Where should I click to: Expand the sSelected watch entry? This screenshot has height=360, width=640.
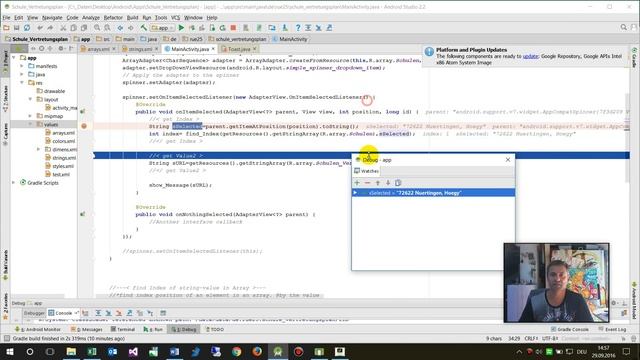355,193
